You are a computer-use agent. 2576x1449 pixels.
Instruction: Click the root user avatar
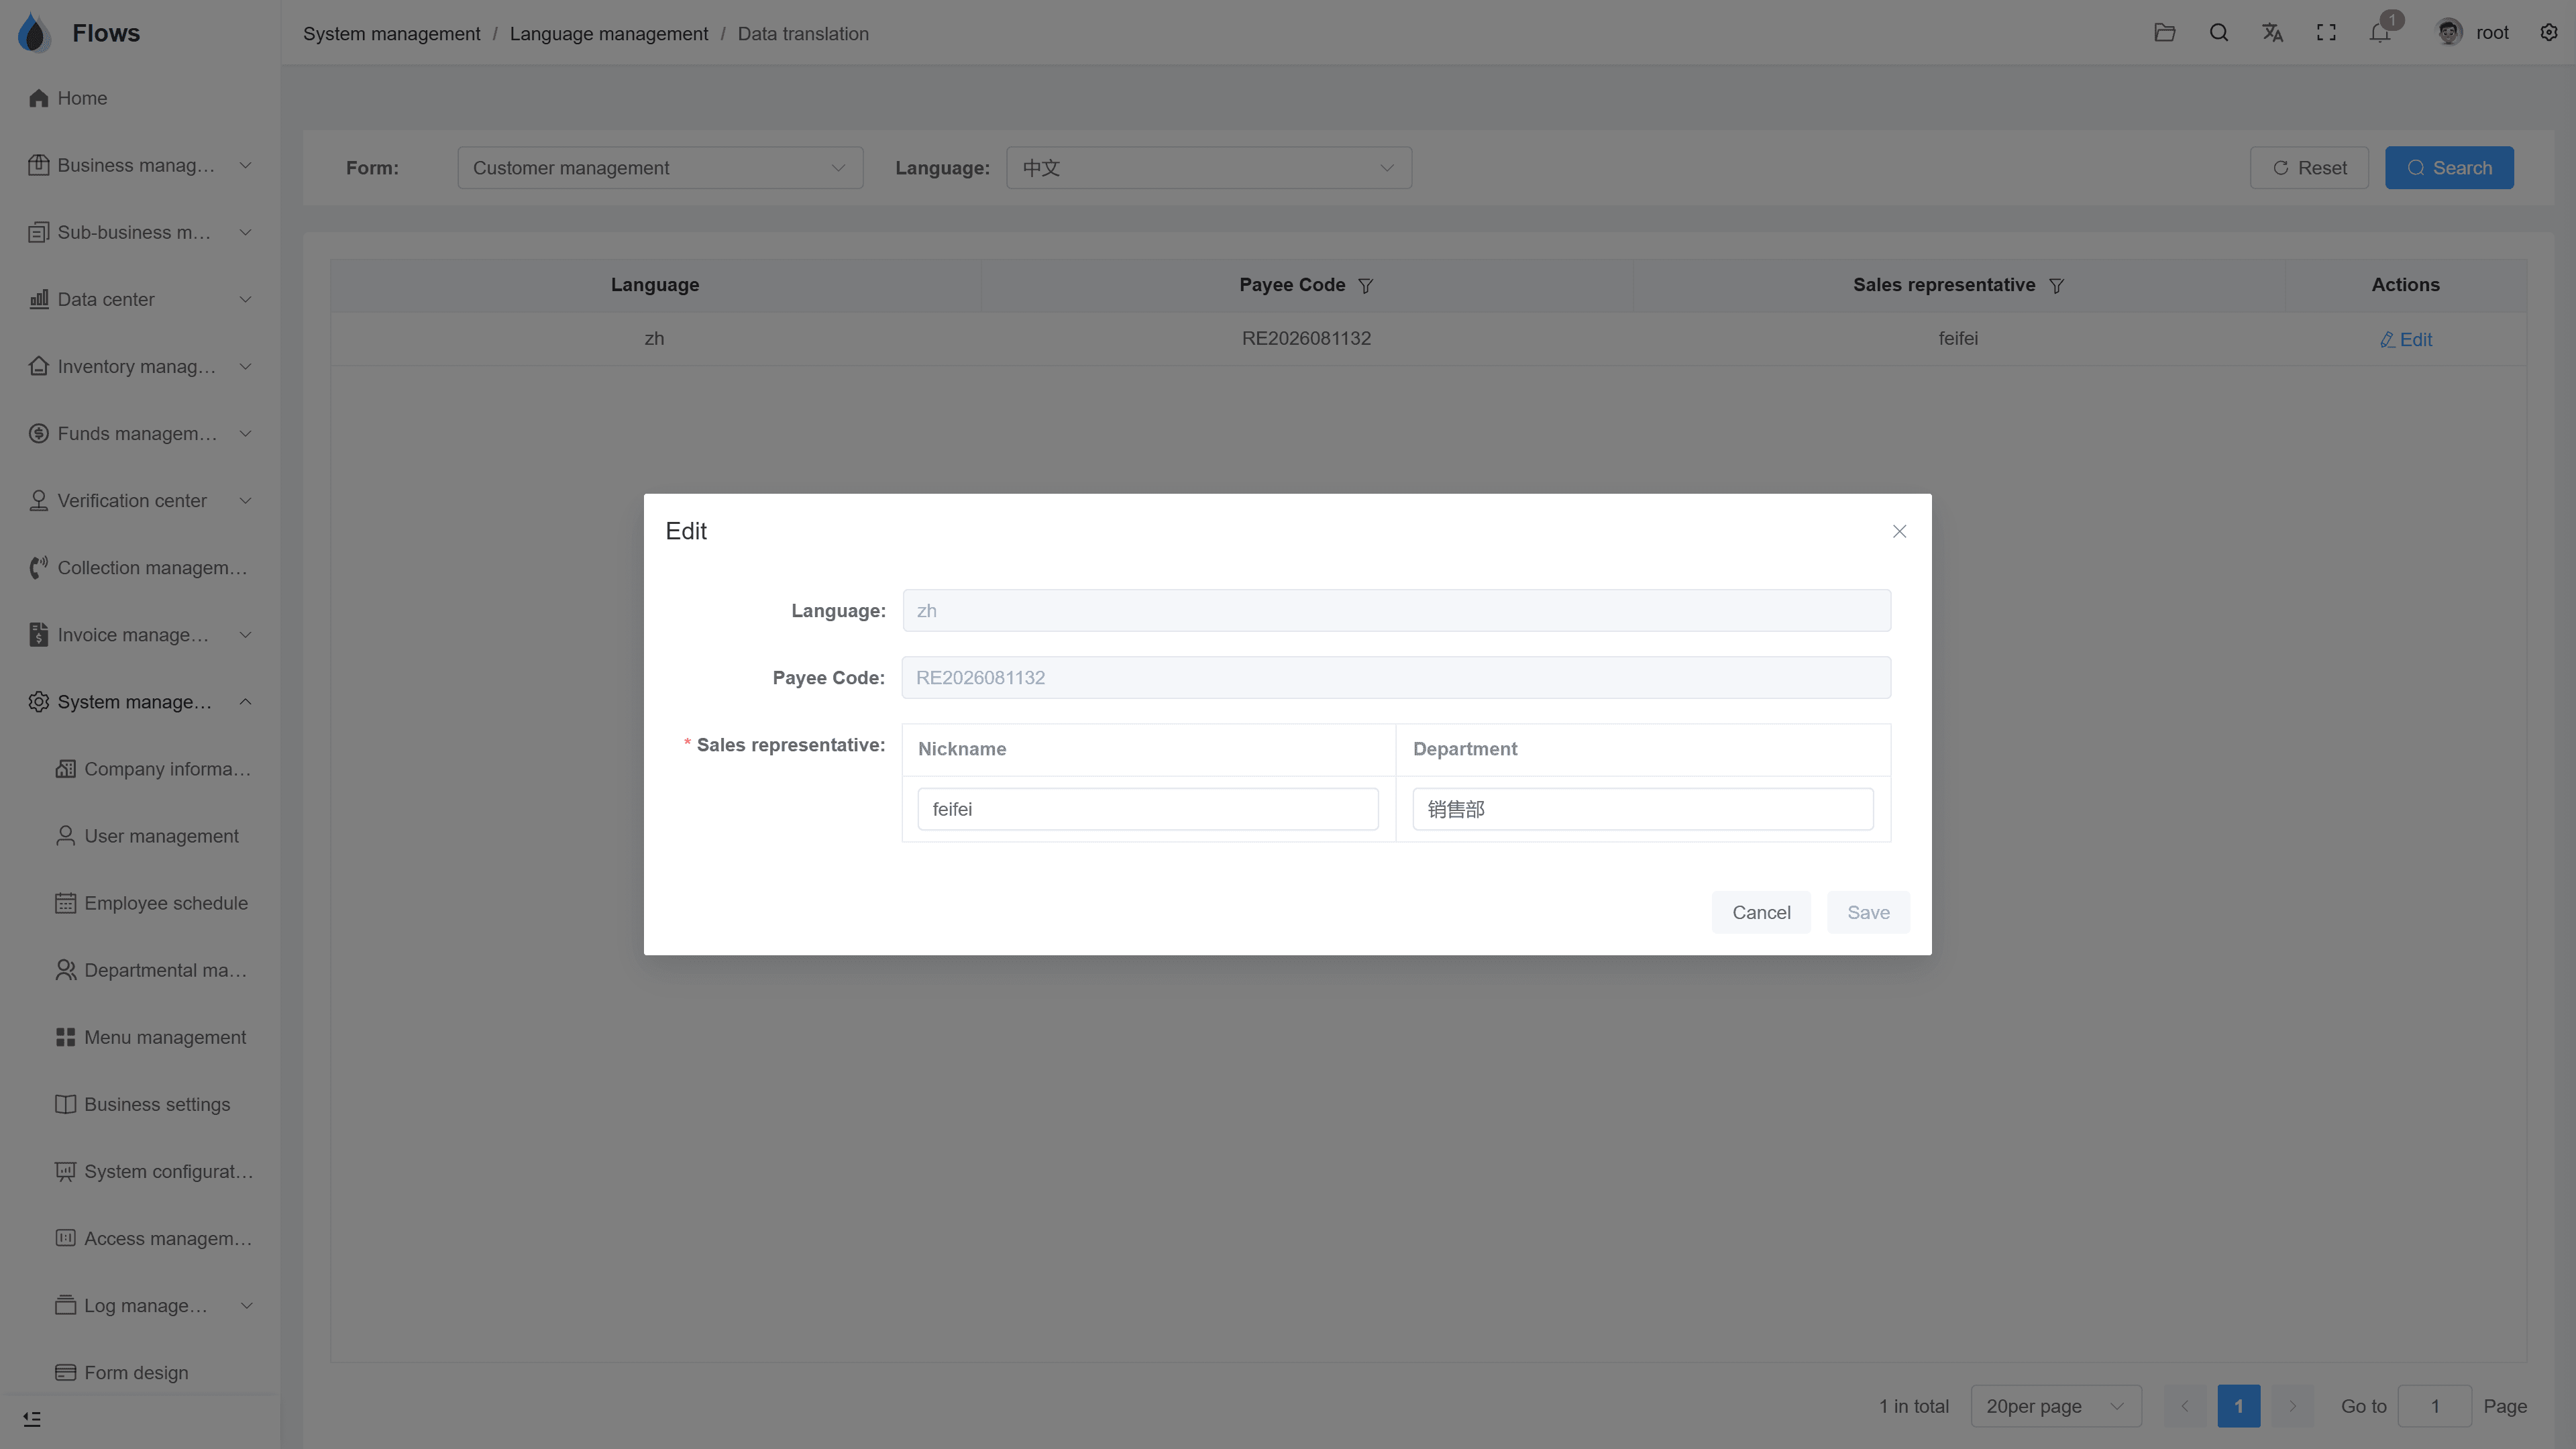(x=2449, y=33)
